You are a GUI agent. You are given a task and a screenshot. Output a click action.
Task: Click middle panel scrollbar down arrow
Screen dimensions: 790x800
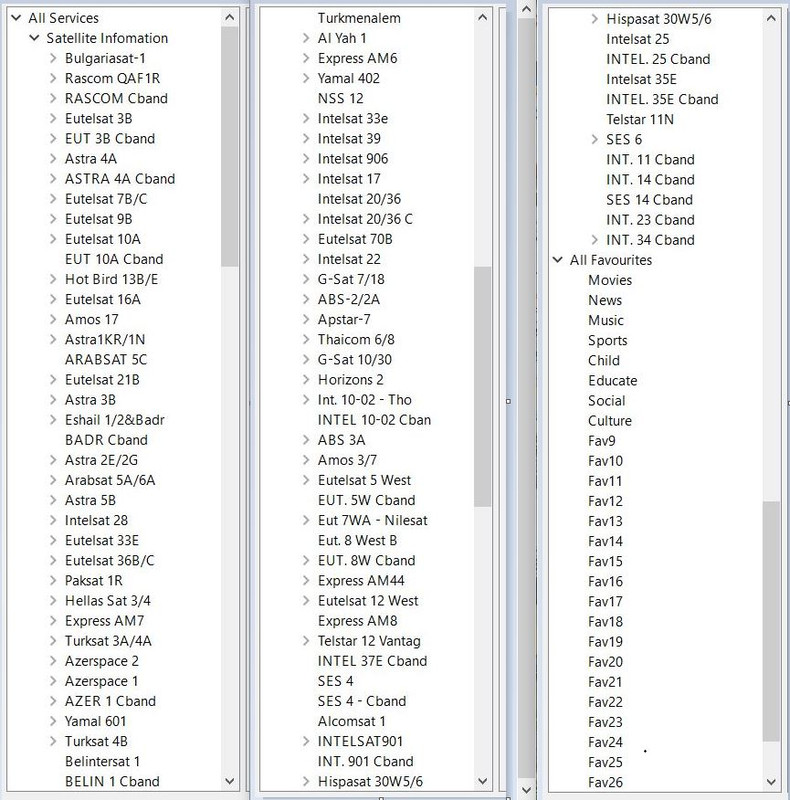[482, 781]
